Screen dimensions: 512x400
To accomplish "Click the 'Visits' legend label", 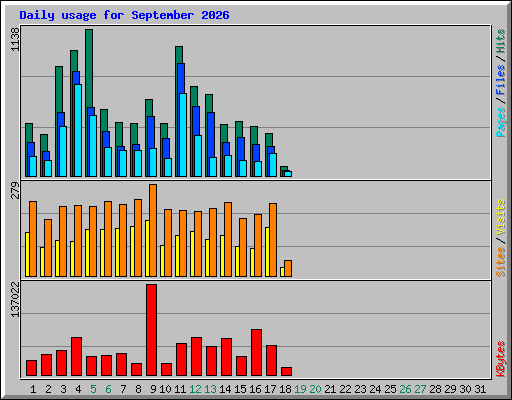I will [x=500, y=218].
